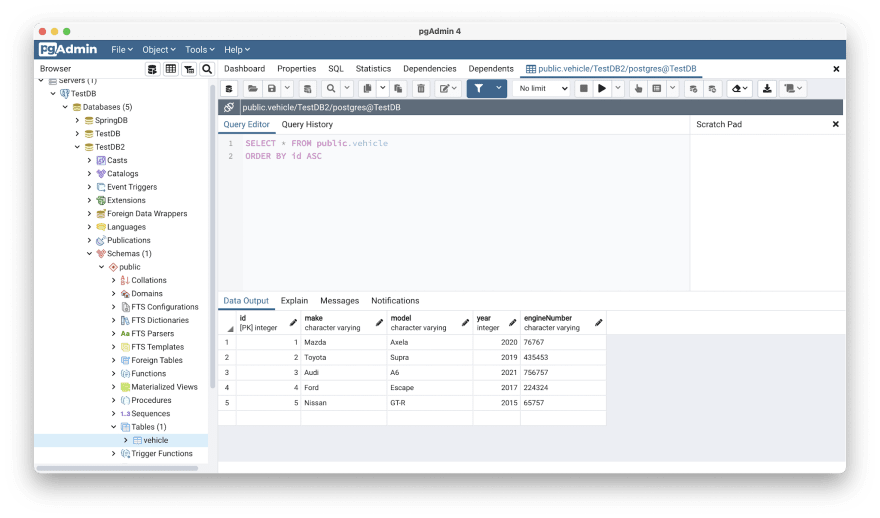
Task: Open the explain options dropdown arrow
Action: tap(672, 89)
